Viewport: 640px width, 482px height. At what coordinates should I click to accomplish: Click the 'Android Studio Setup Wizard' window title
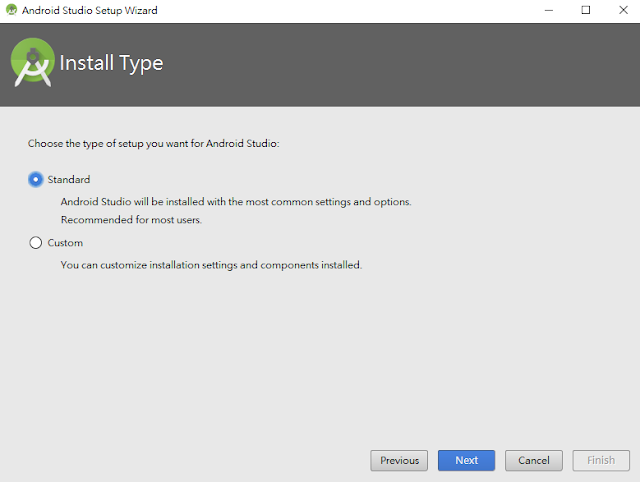(x=90, y=10)
